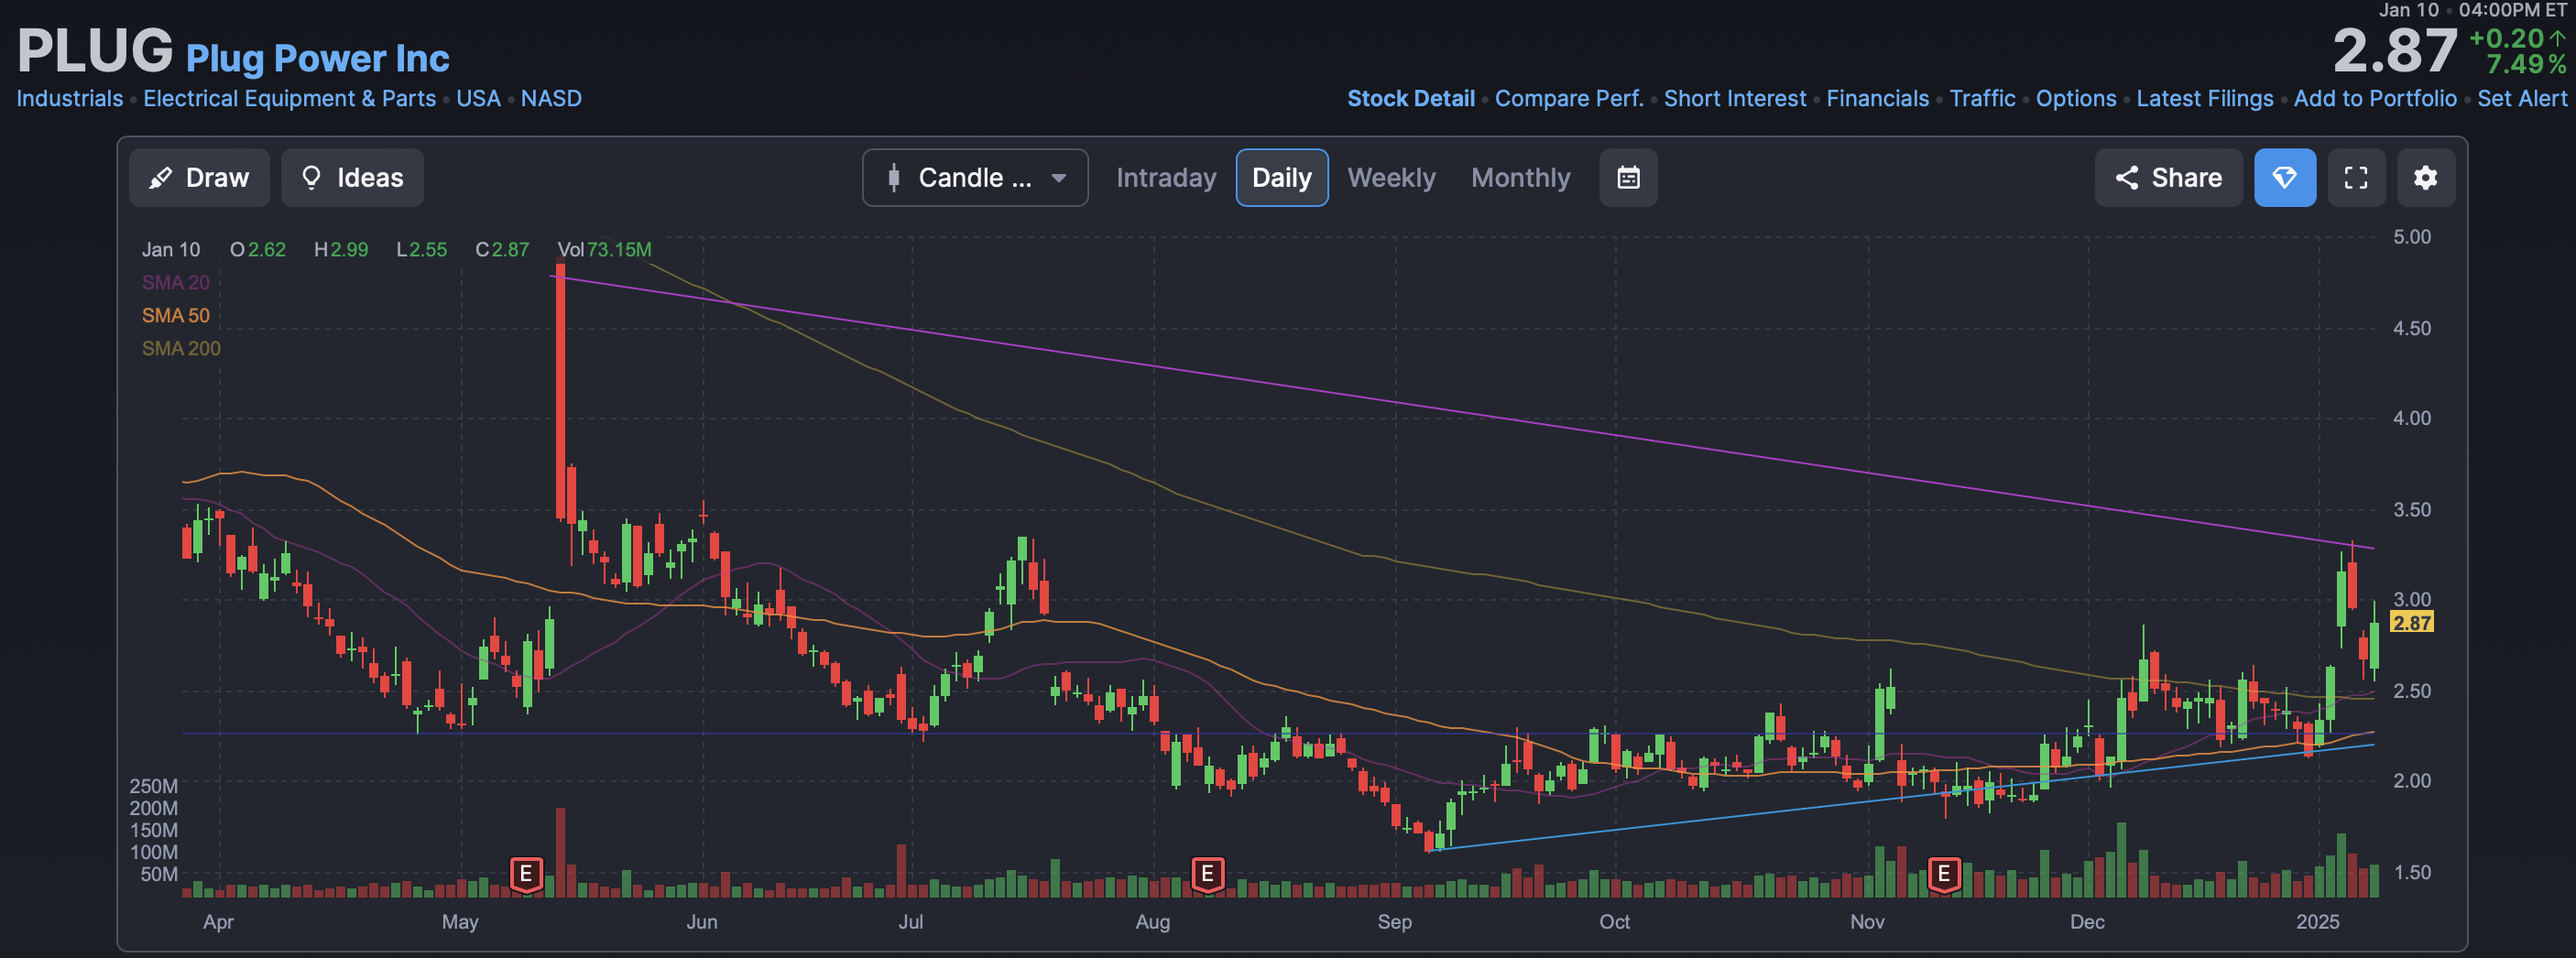
Task: Click the candlestick icon in chart type selector
Action: (894, 178)
